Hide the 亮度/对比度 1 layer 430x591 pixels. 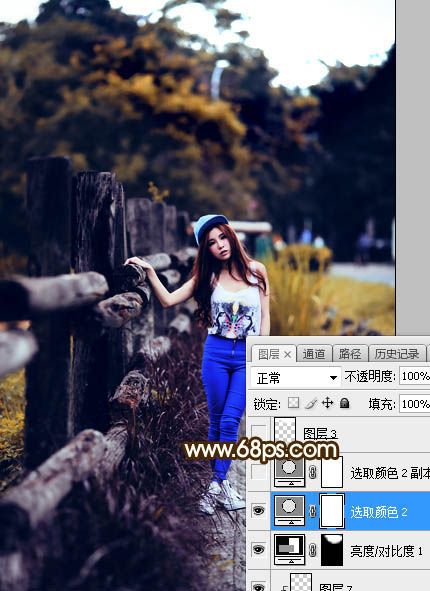259,550
